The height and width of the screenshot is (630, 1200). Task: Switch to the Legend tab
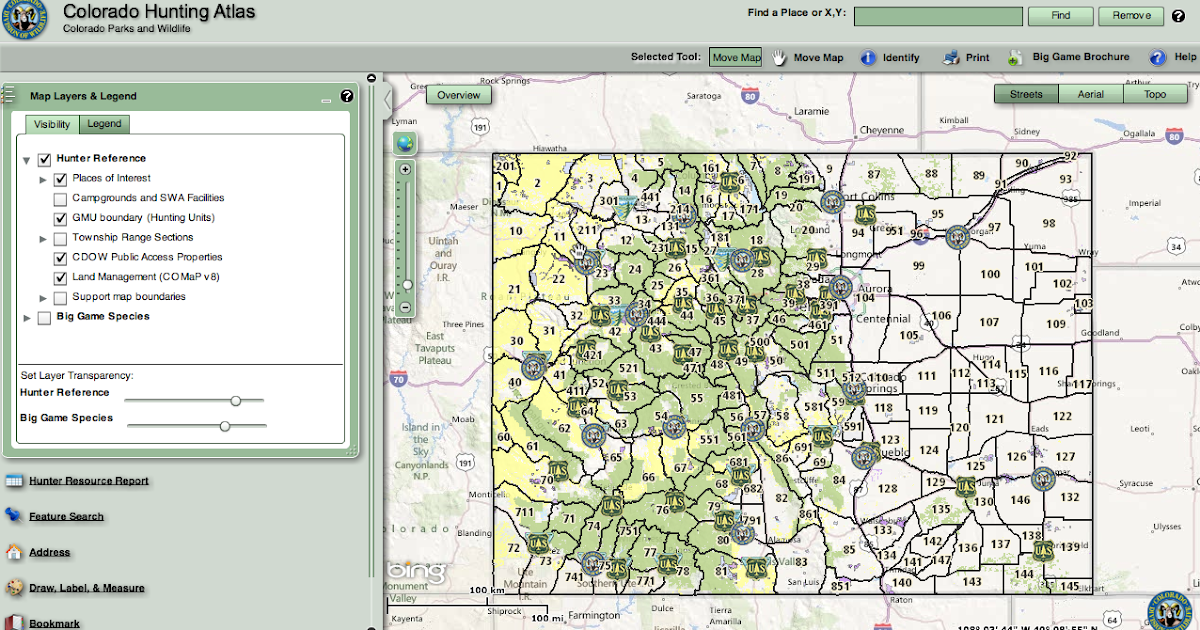[104, 124]
